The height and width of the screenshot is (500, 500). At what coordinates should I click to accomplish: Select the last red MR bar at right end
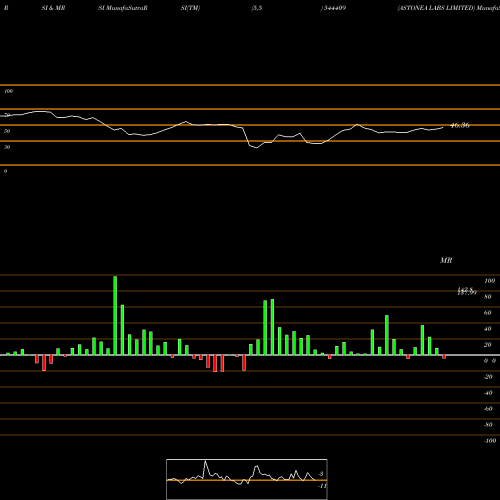[x=444, y=357]
